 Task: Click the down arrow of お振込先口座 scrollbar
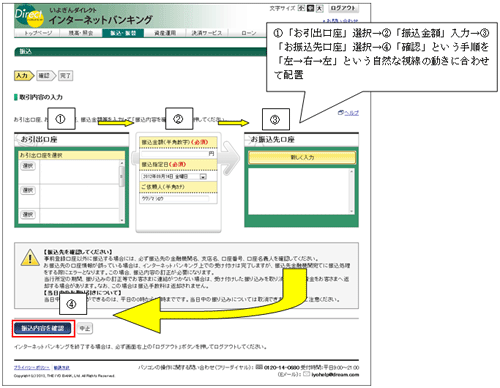(351, 211)
